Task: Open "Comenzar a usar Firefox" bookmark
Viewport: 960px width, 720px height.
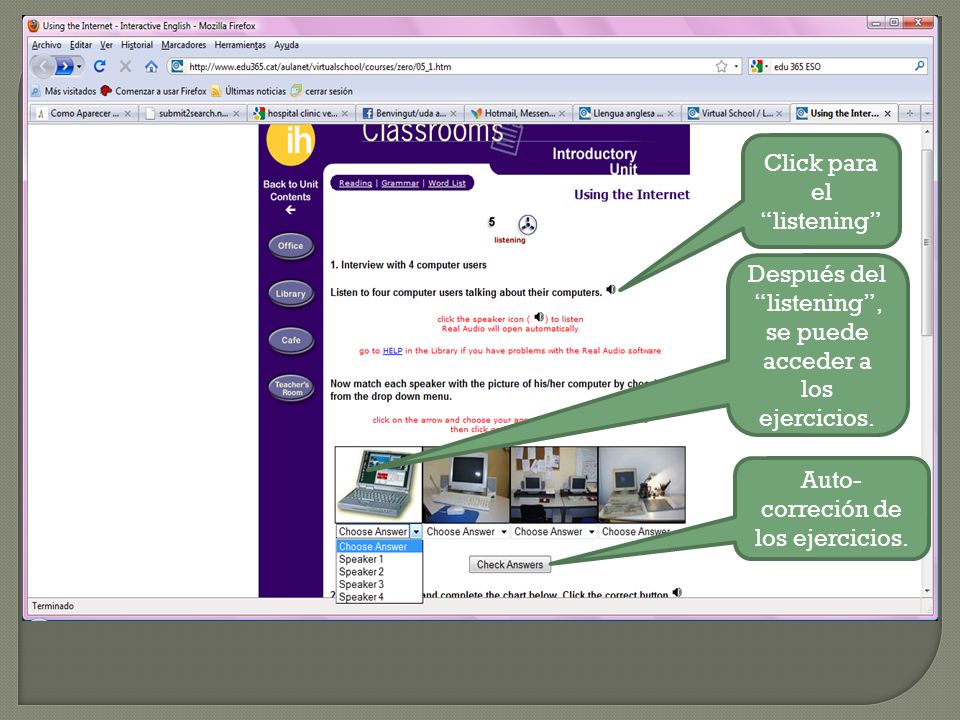Action: [153, 91]
